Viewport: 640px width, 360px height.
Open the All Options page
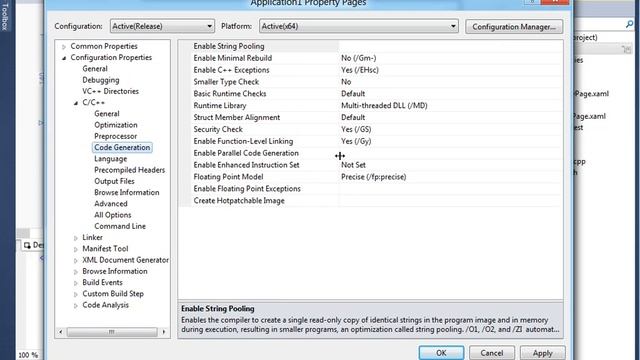tap(113, 215)
